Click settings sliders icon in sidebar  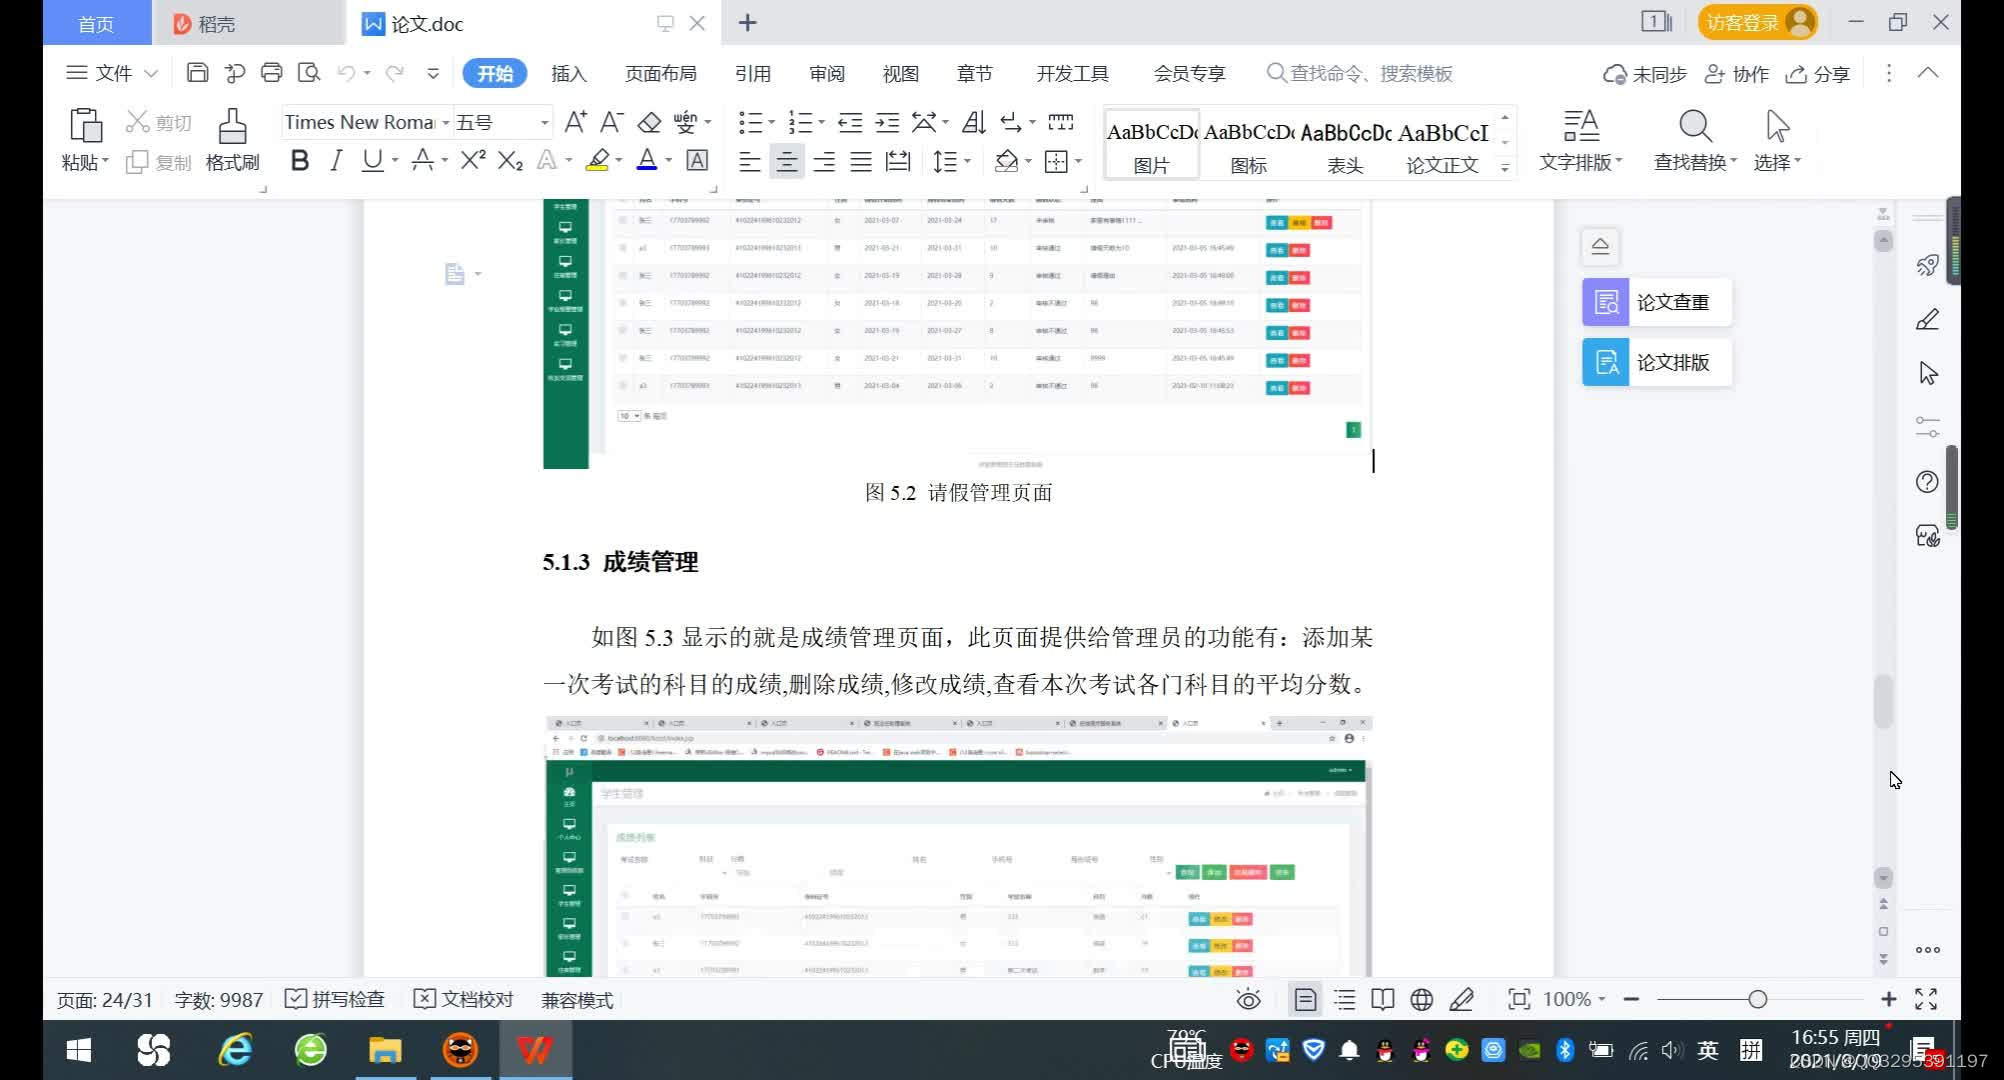(x=1927, y=427)
